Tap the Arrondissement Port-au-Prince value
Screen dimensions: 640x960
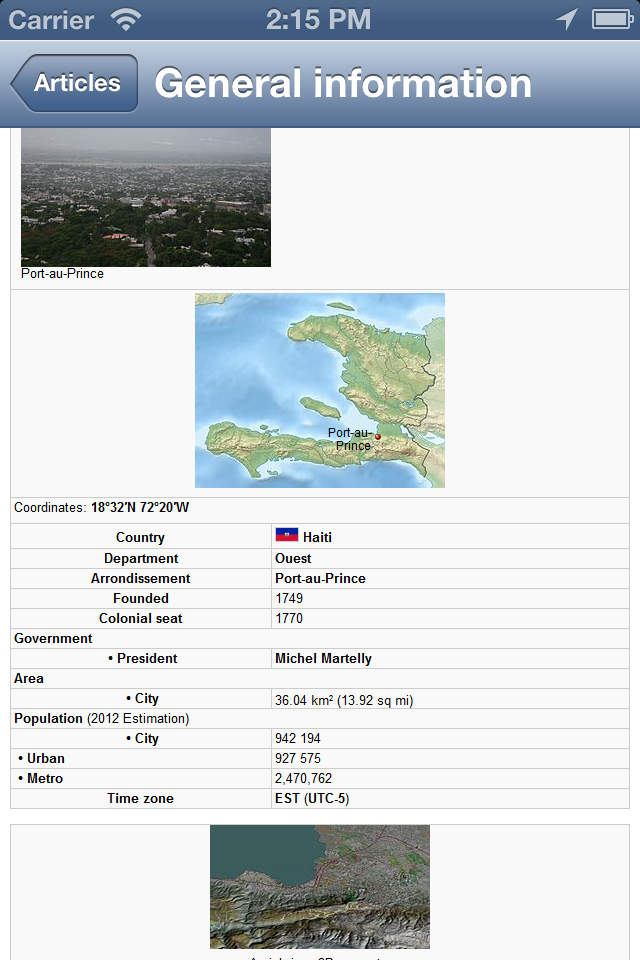(x=320, y=578)
